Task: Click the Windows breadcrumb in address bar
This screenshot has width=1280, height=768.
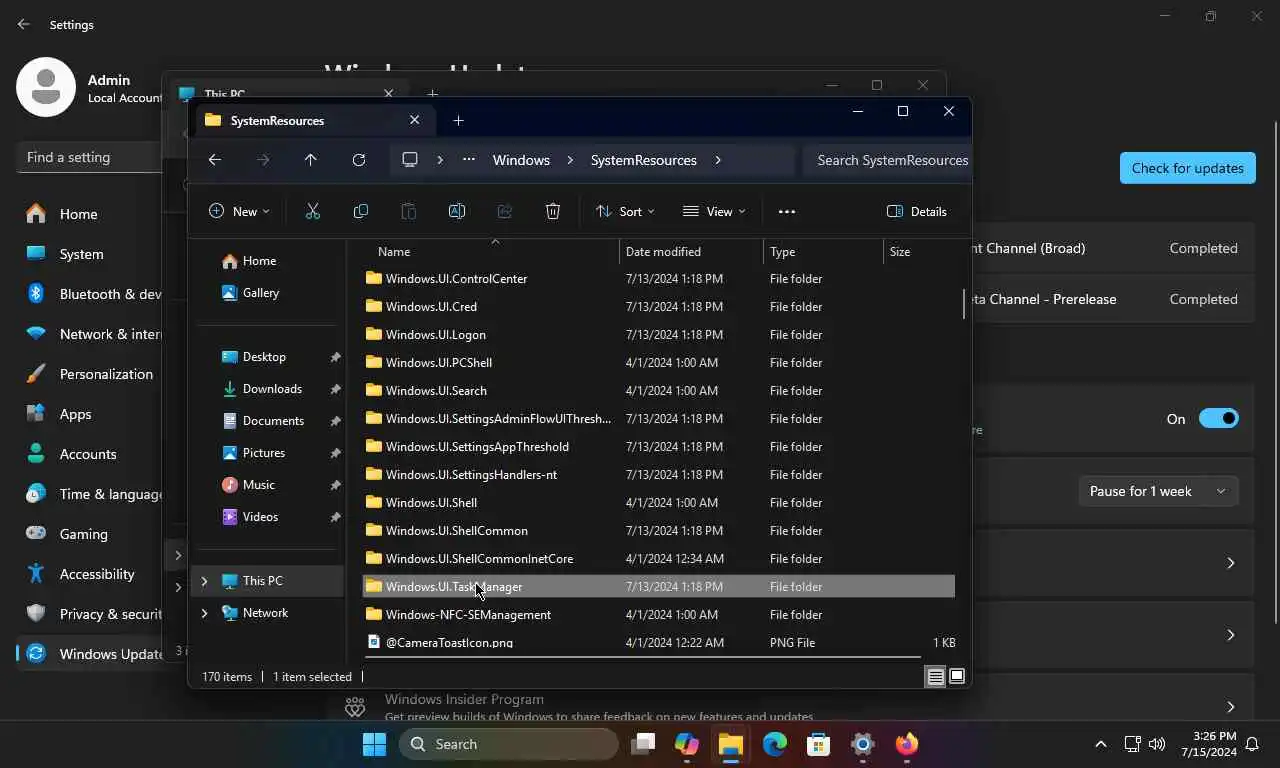Action: [521, 160]
